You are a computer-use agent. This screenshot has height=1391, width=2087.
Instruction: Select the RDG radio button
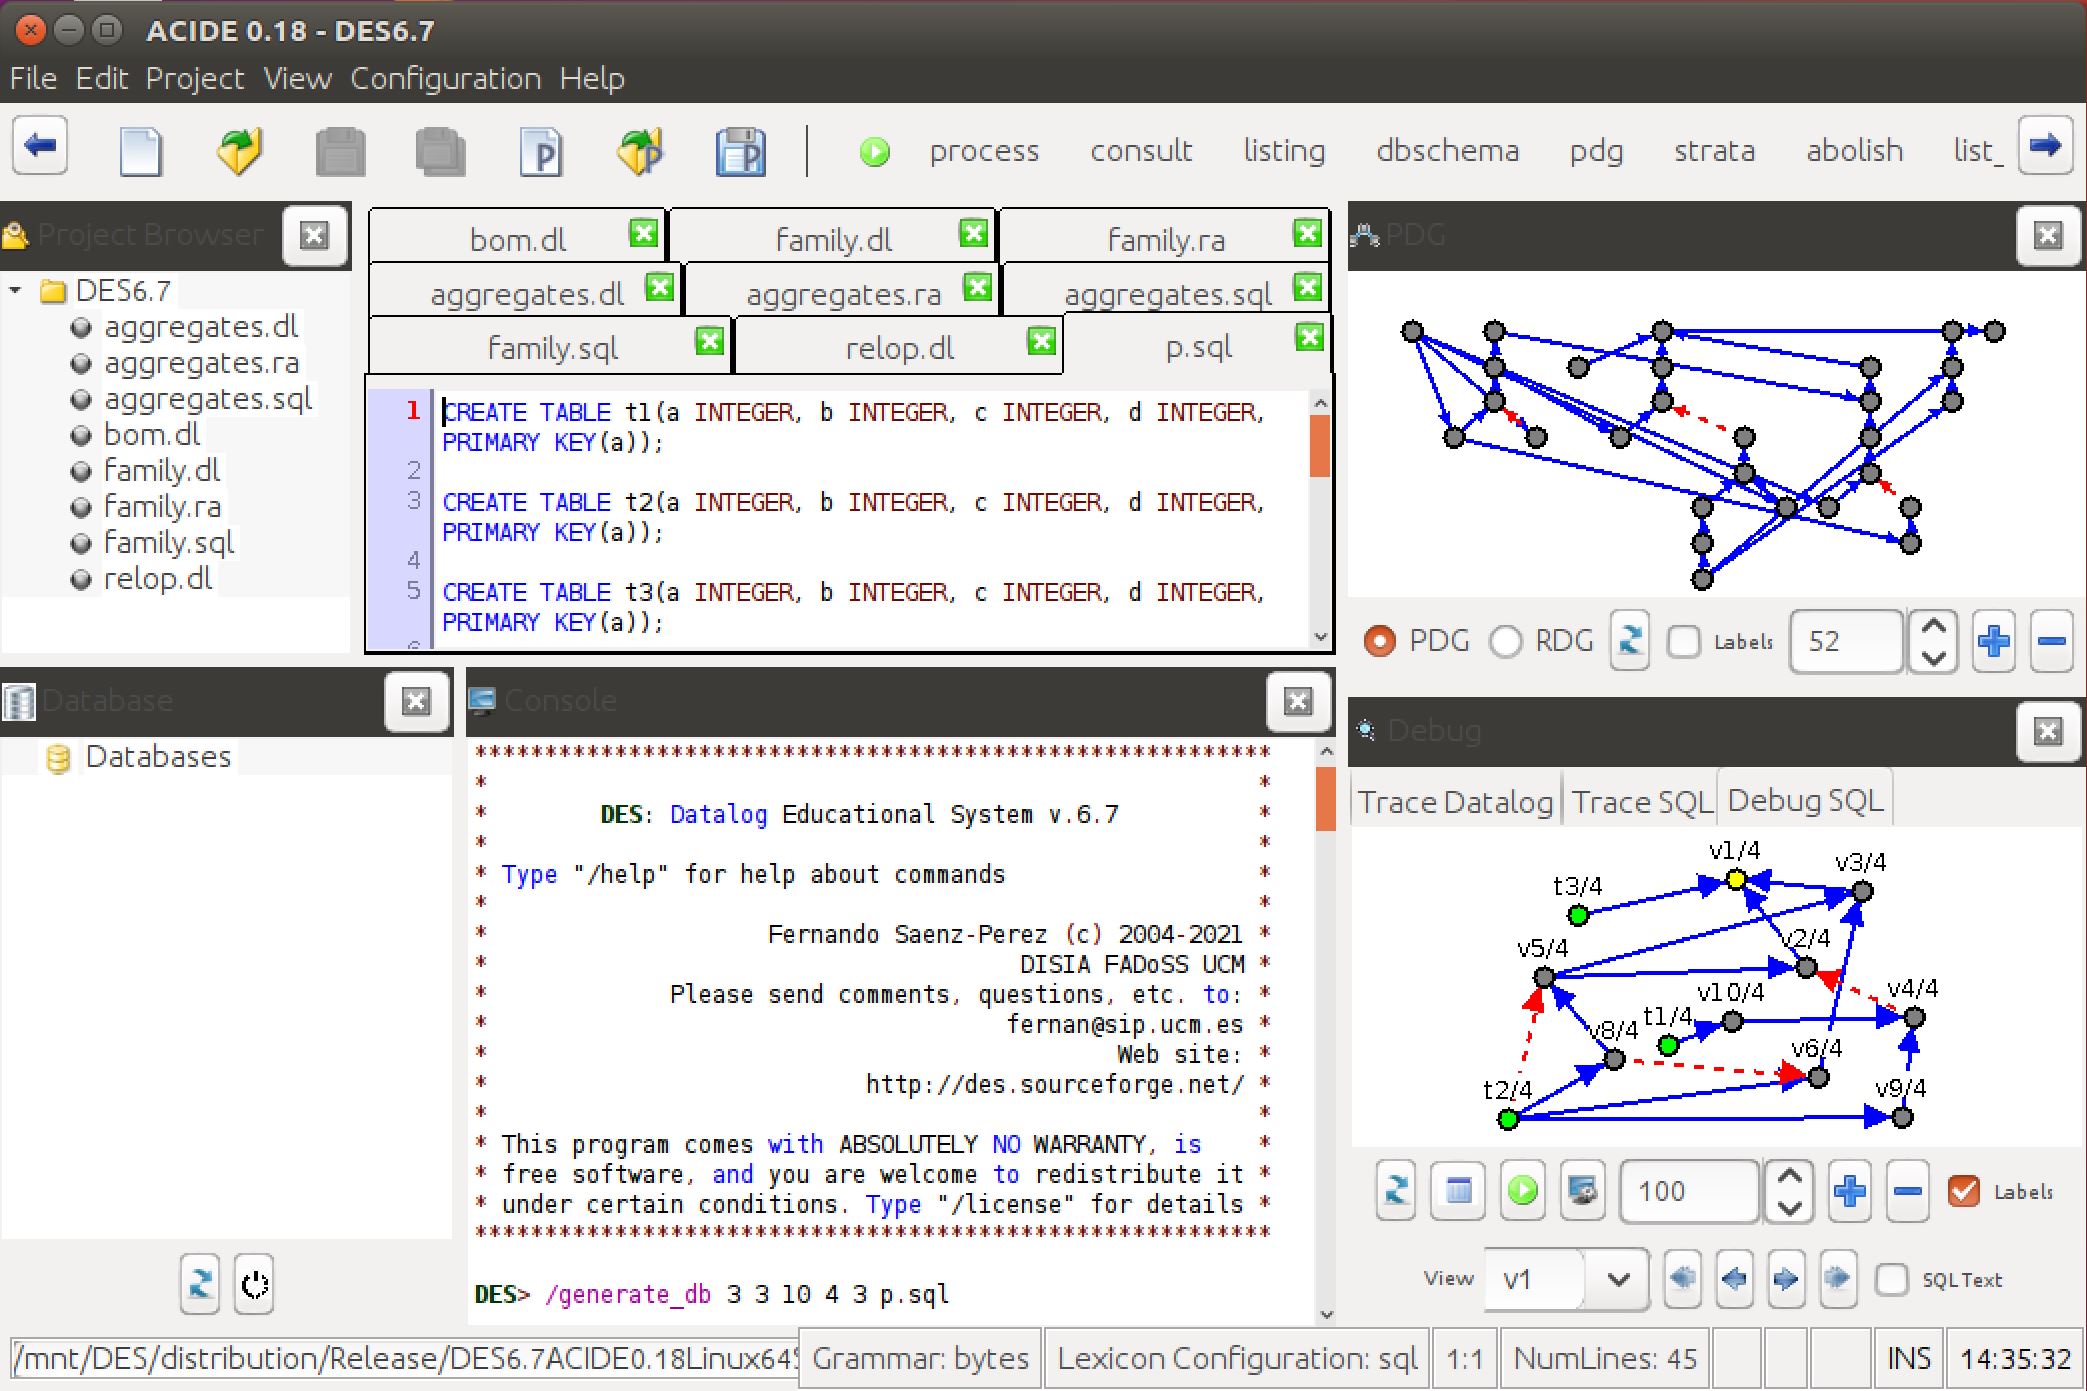[x=1506, y=641]
